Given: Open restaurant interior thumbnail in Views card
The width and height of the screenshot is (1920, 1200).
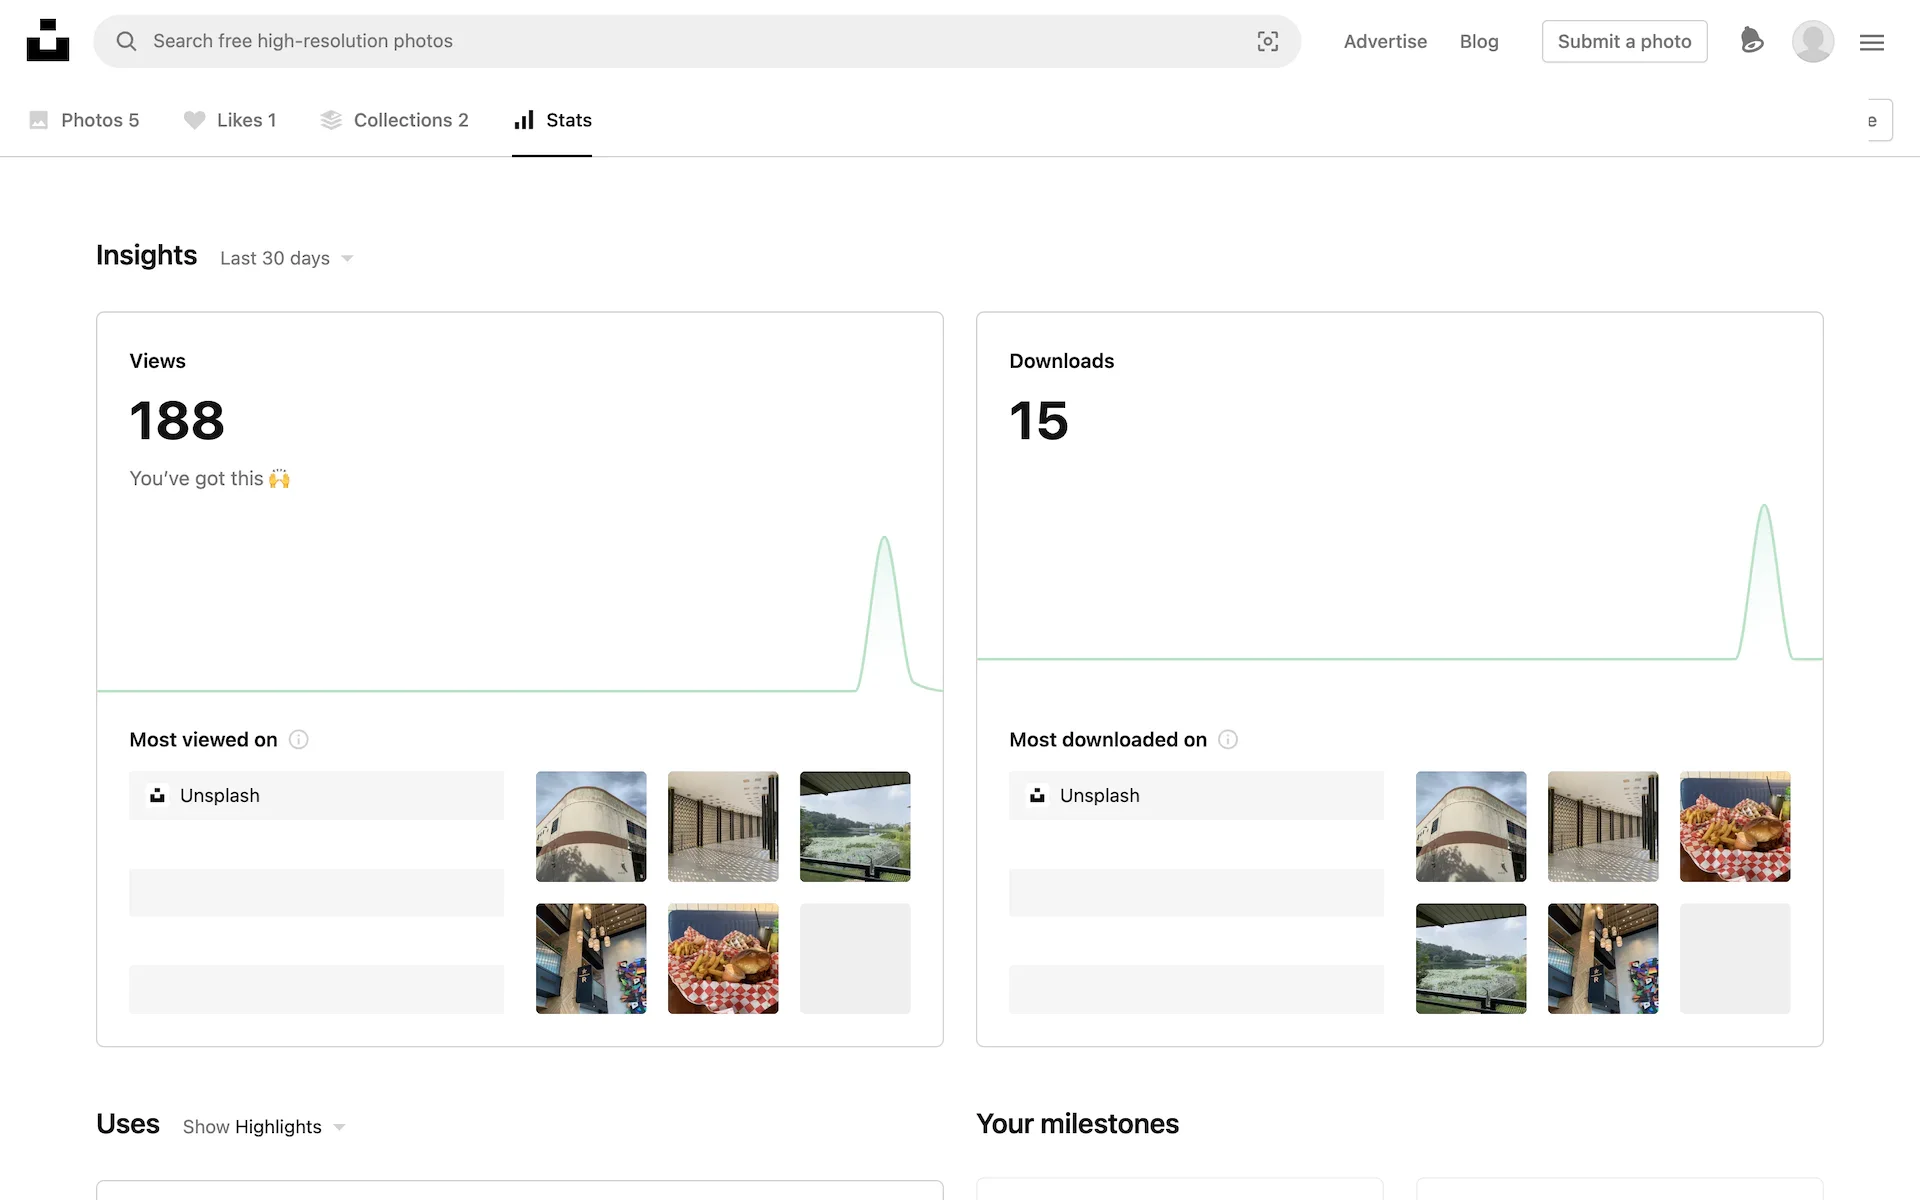Looking at the screenshot, I should point(591,958).
